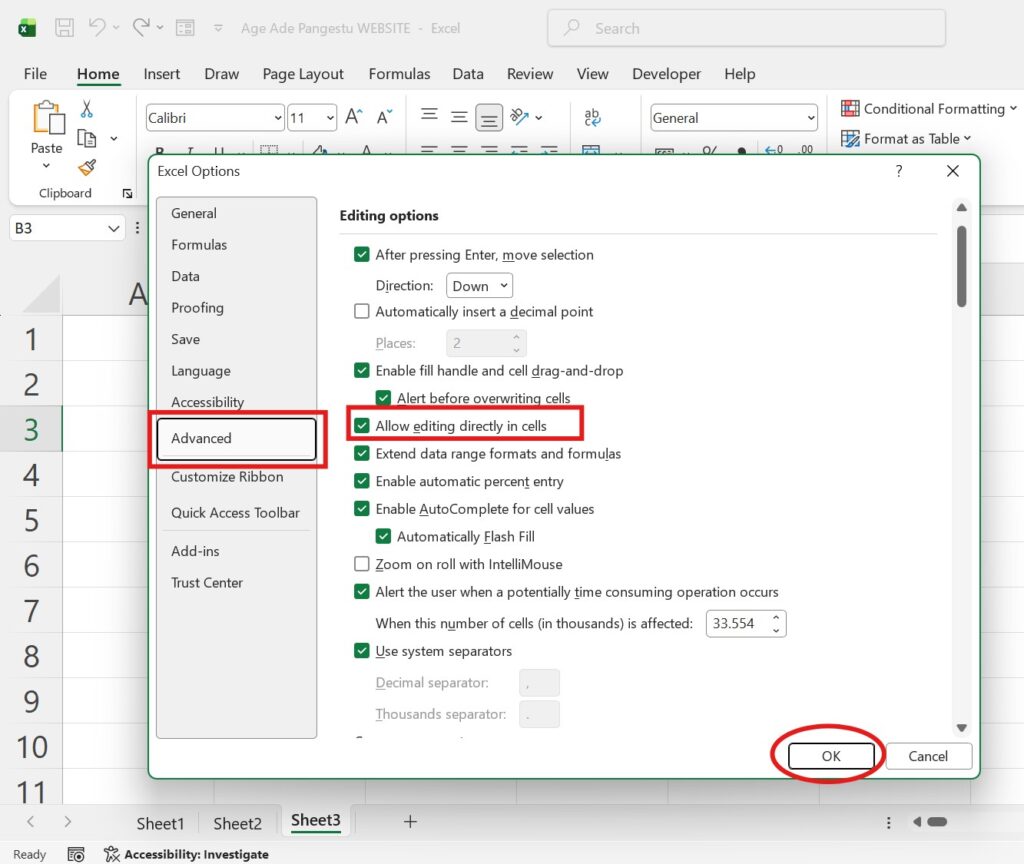
Task: Click the Excel Options vertical scrollbar thumb
Action: click(x=961, y=266)
